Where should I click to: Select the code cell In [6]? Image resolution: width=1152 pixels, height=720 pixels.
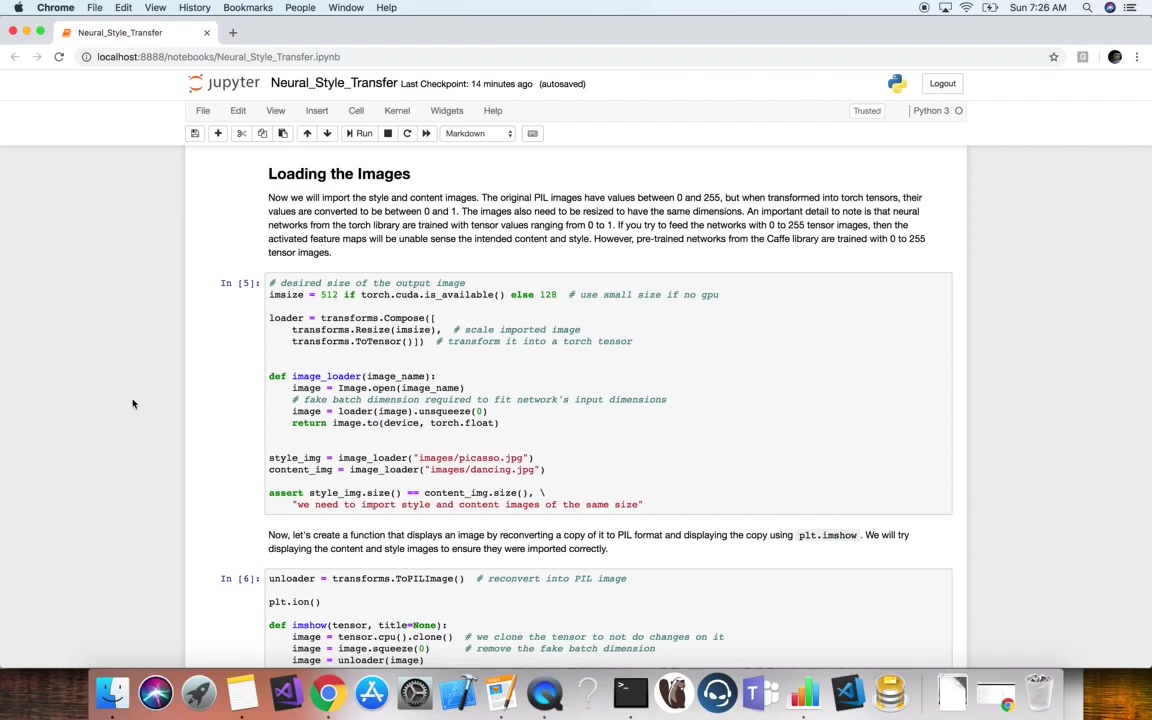click(608, 619)
